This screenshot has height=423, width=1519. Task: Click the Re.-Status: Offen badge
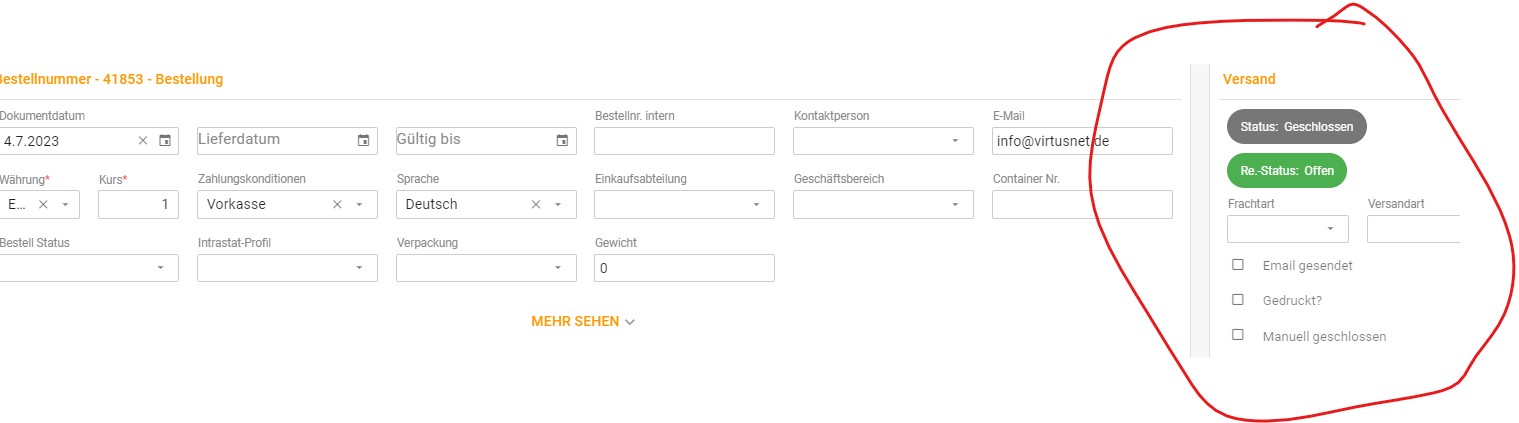(1287, 170)
